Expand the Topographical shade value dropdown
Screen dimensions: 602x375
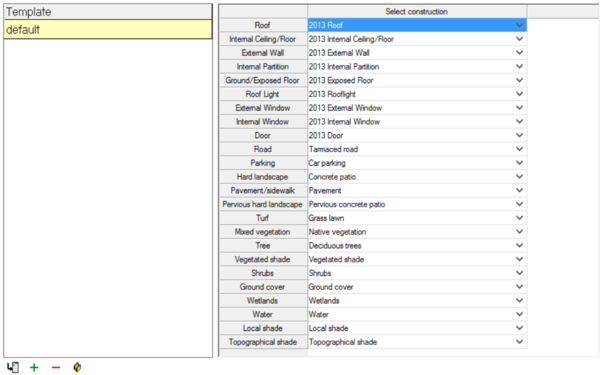[x=519, y=342]
